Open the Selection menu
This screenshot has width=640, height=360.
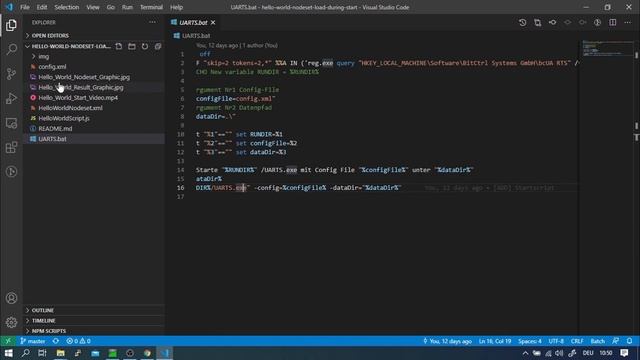tap(67, 7)
